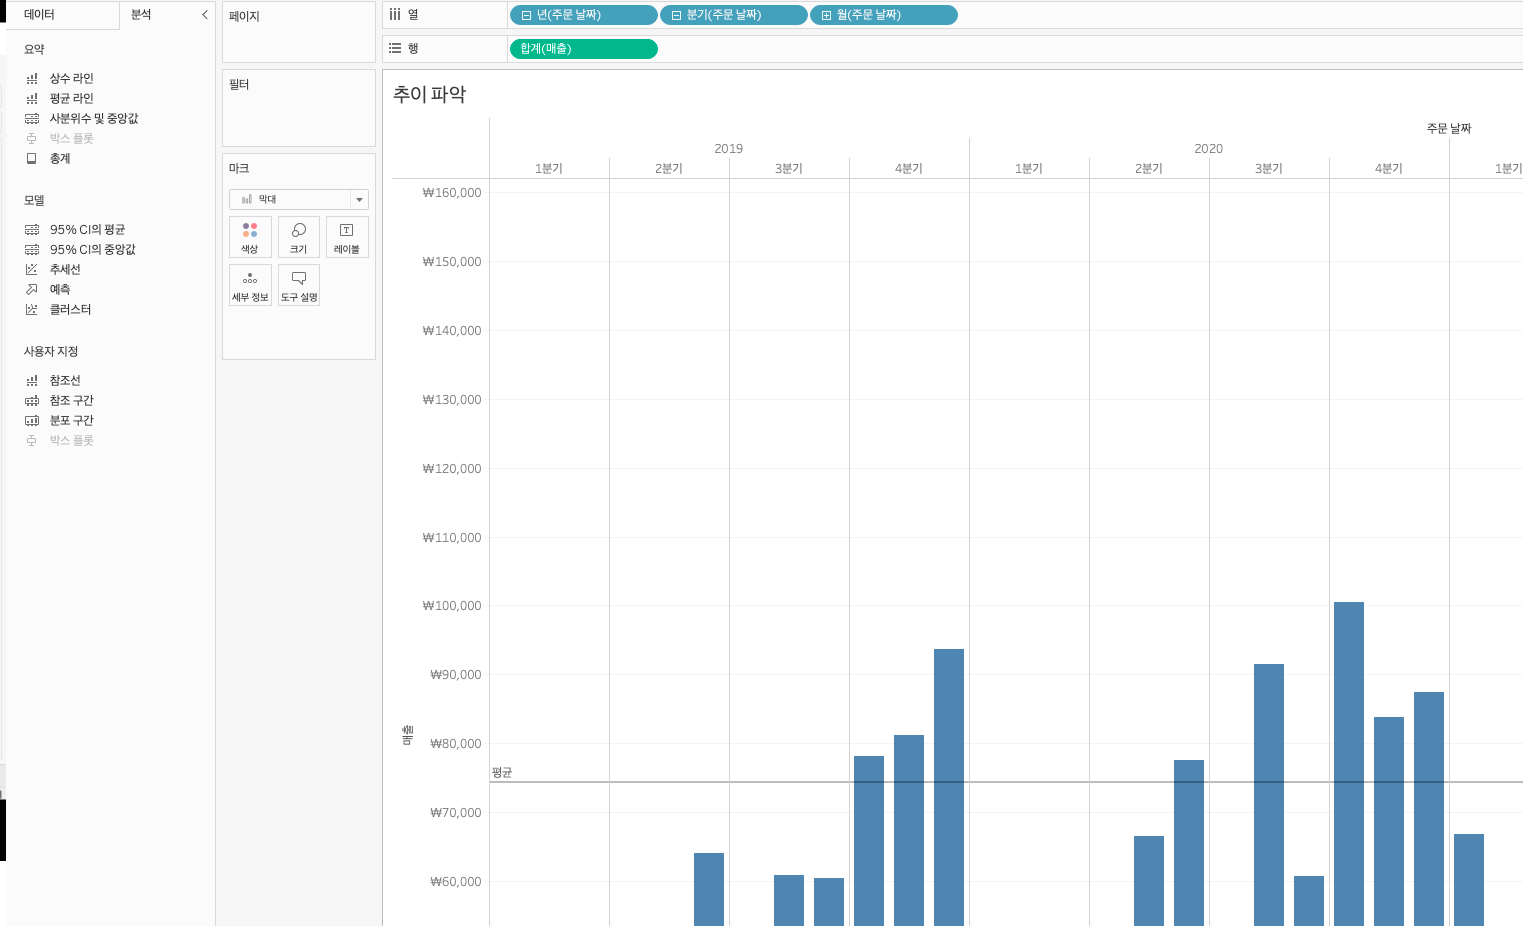Click the 열 shelf icon
Screen dimensions: 1523x926
pyautogui.click(x=395, y=15)
